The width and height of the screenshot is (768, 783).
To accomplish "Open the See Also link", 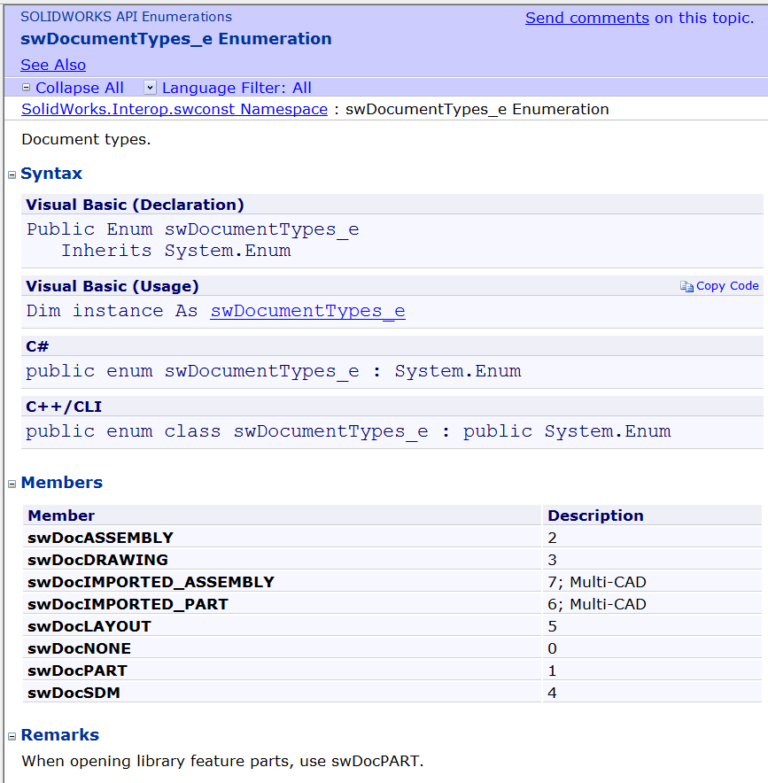I will click(53, 65).
